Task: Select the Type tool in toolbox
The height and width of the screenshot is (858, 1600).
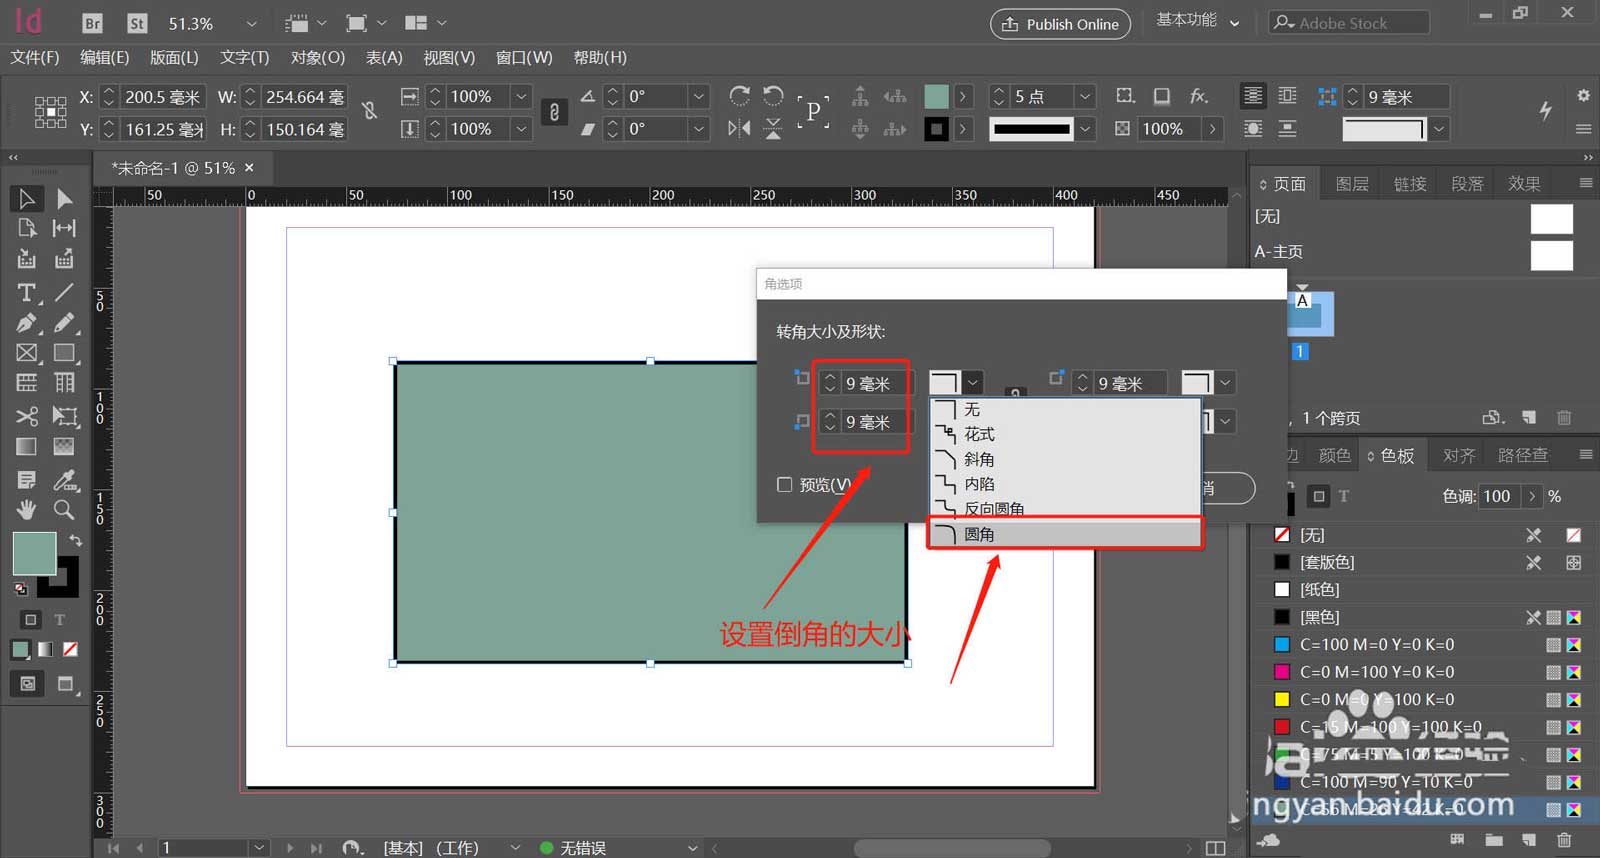Action: tap(26, 293)
